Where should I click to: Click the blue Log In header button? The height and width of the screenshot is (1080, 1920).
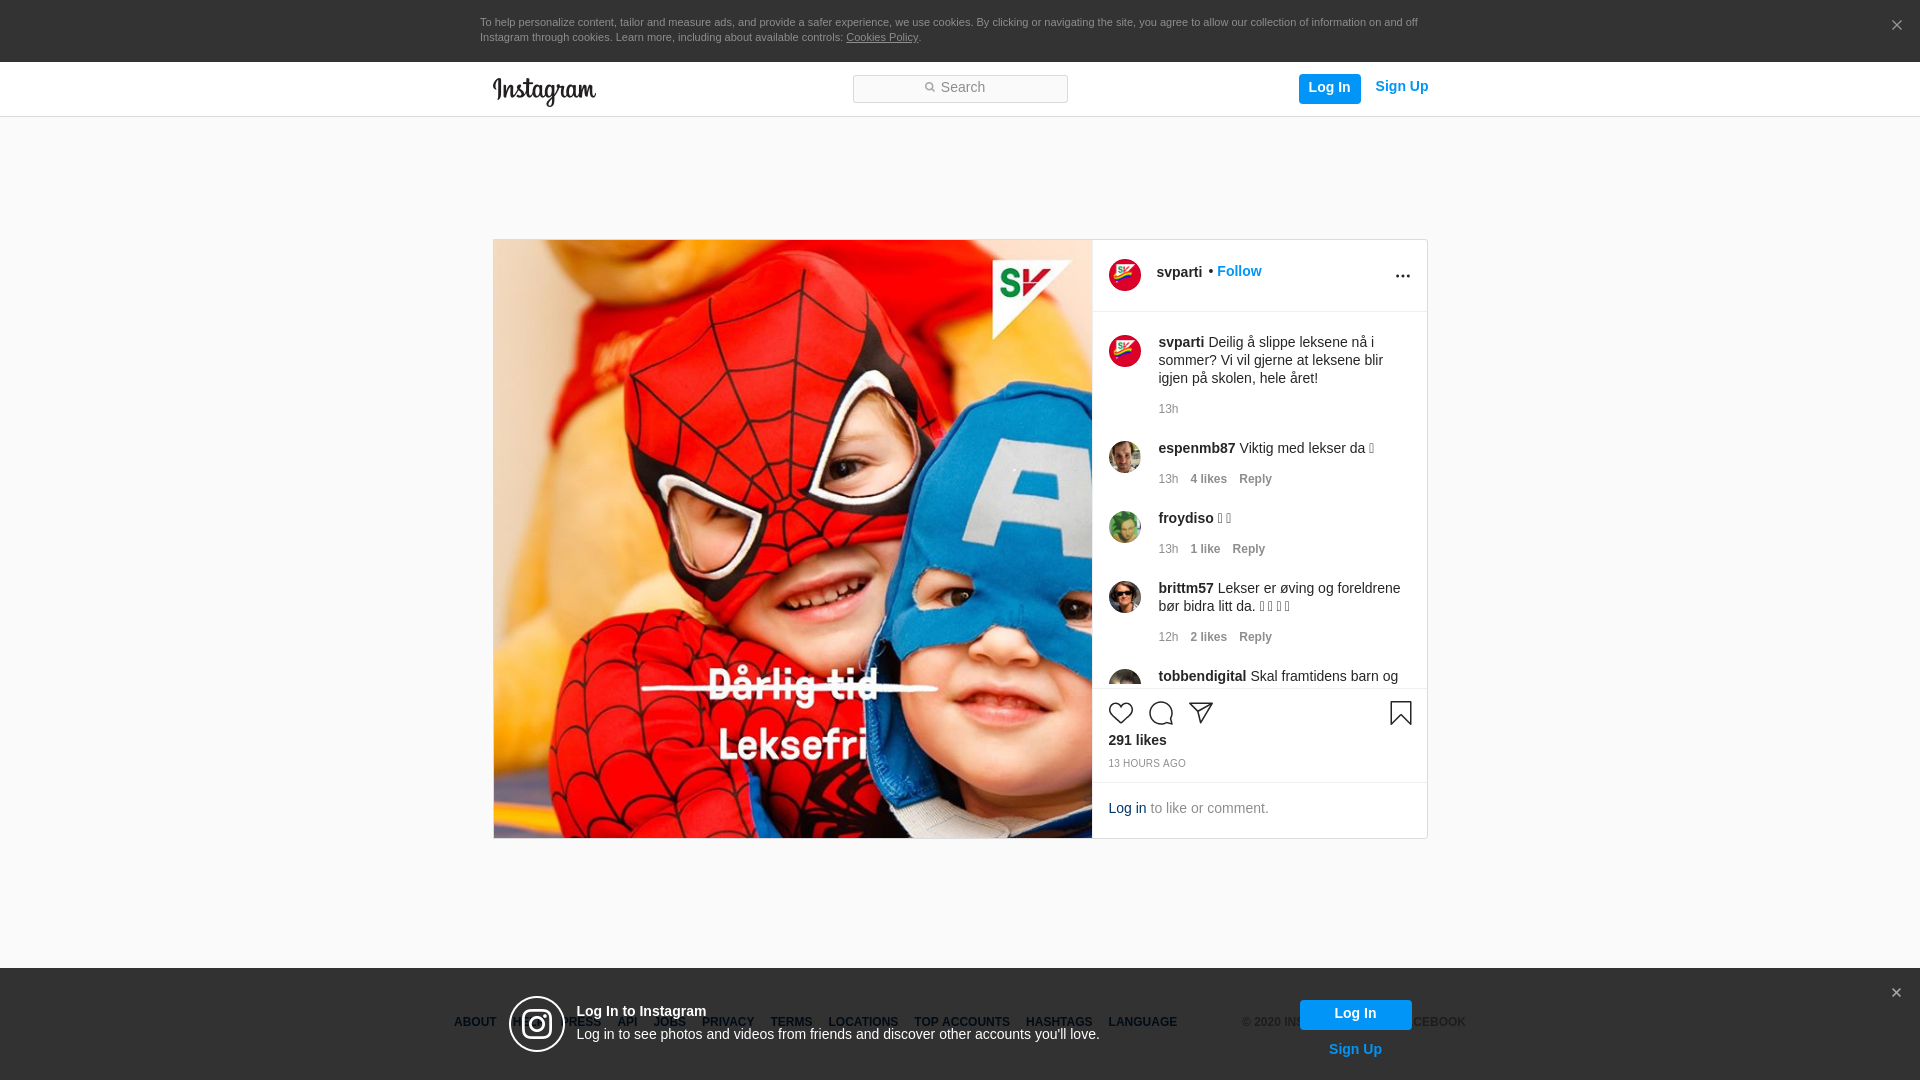point(1329,88)
